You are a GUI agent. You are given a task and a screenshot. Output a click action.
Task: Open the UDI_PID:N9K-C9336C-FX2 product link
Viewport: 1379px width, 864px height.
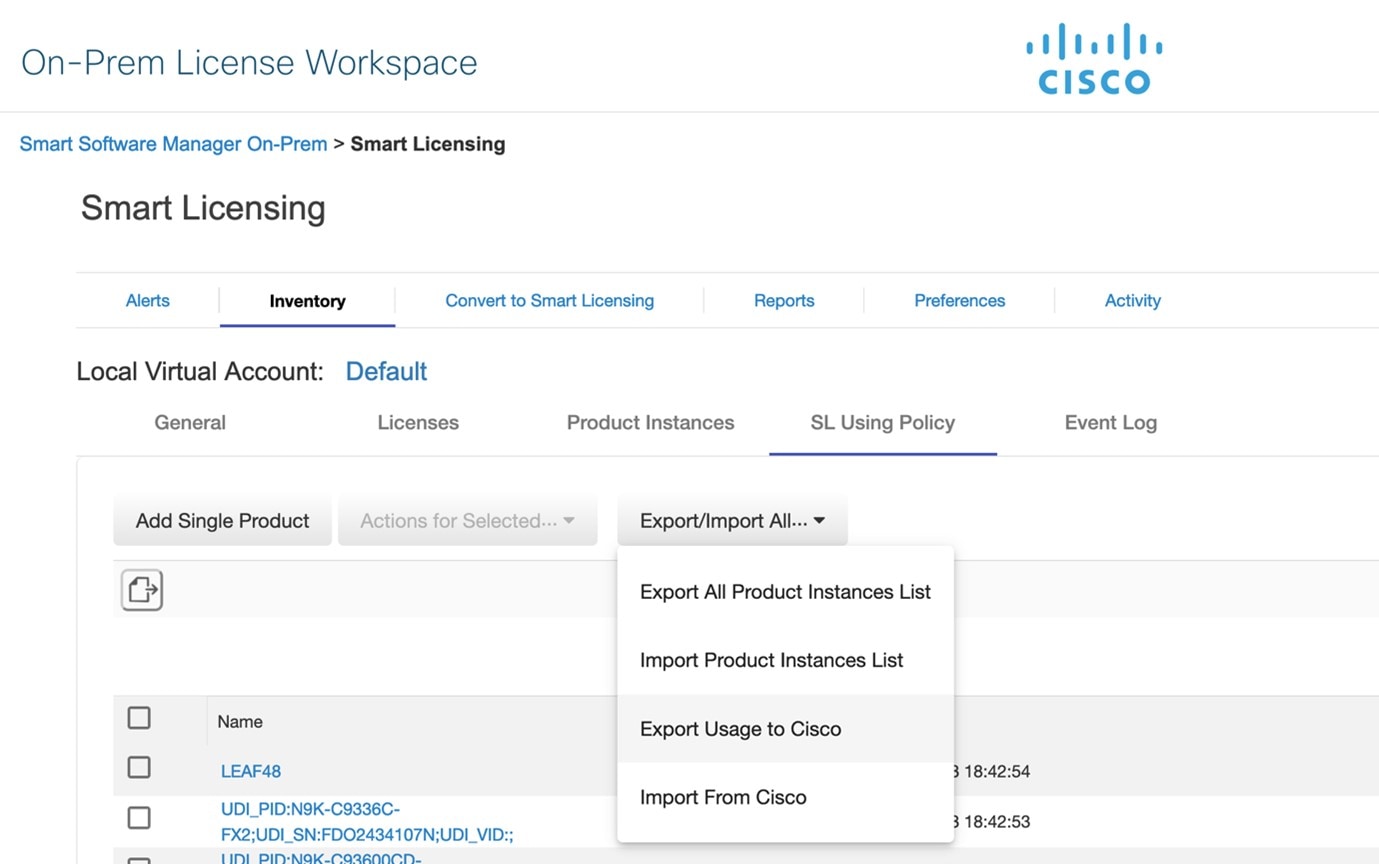[367, 821]
